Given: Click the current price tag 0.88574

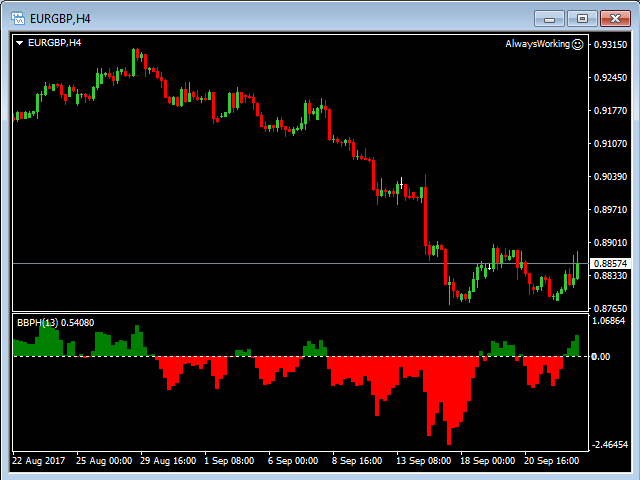Looking at the screenshot, I should (610, 263).
